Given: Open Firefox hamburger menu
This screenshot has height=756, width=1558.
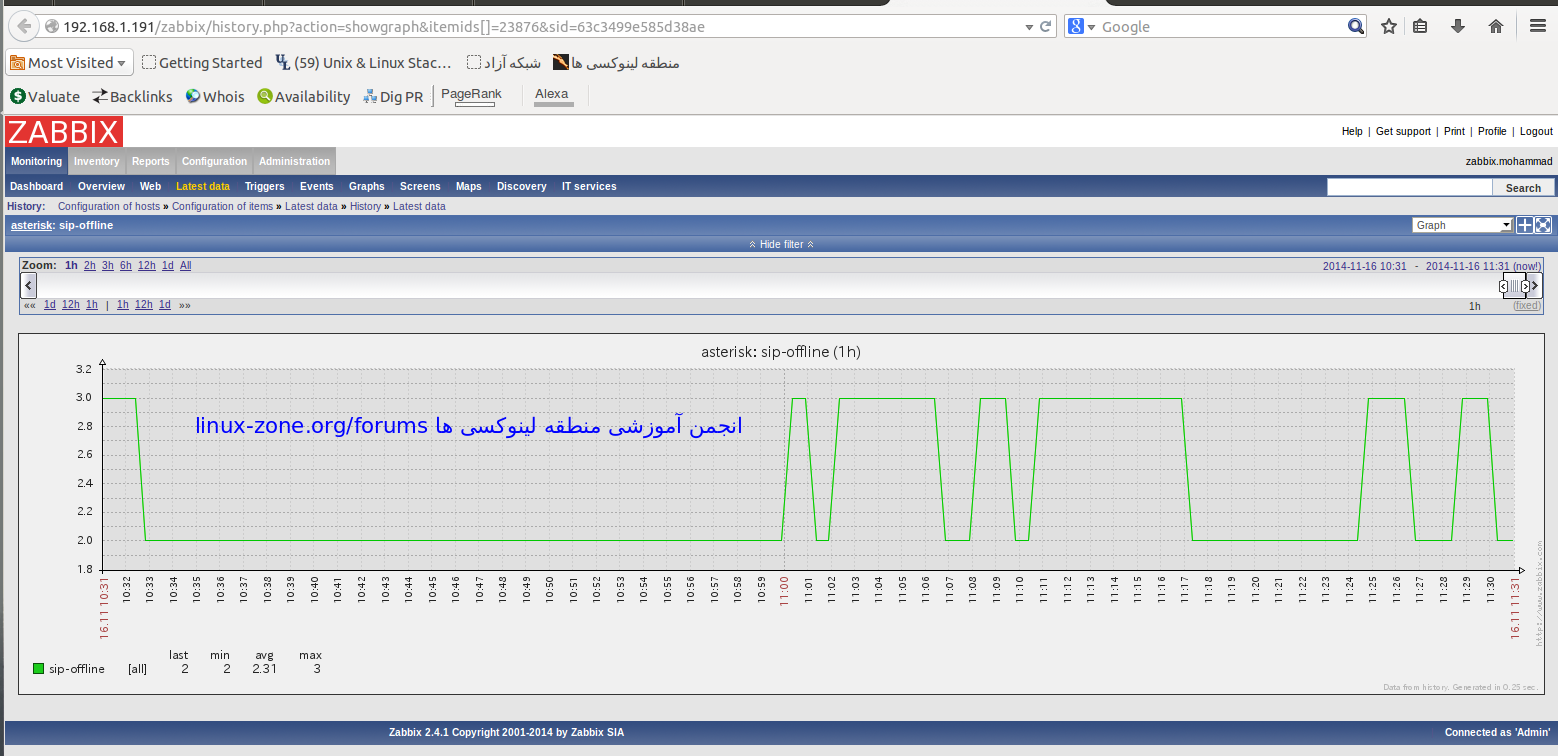Looking at the screenshot, I should point(1536,27).
